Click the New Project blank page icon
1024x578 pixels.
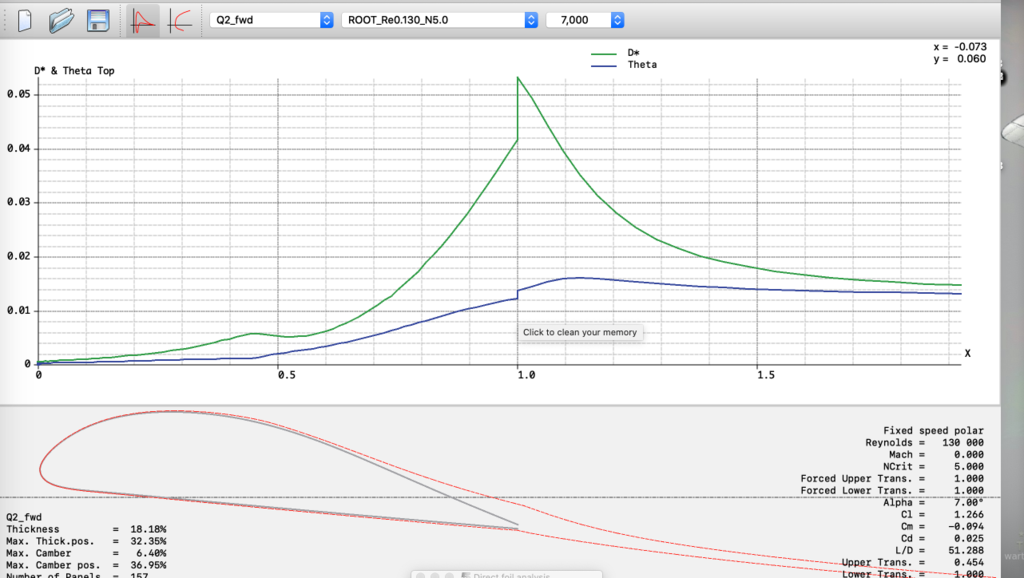tap(27, 20)
